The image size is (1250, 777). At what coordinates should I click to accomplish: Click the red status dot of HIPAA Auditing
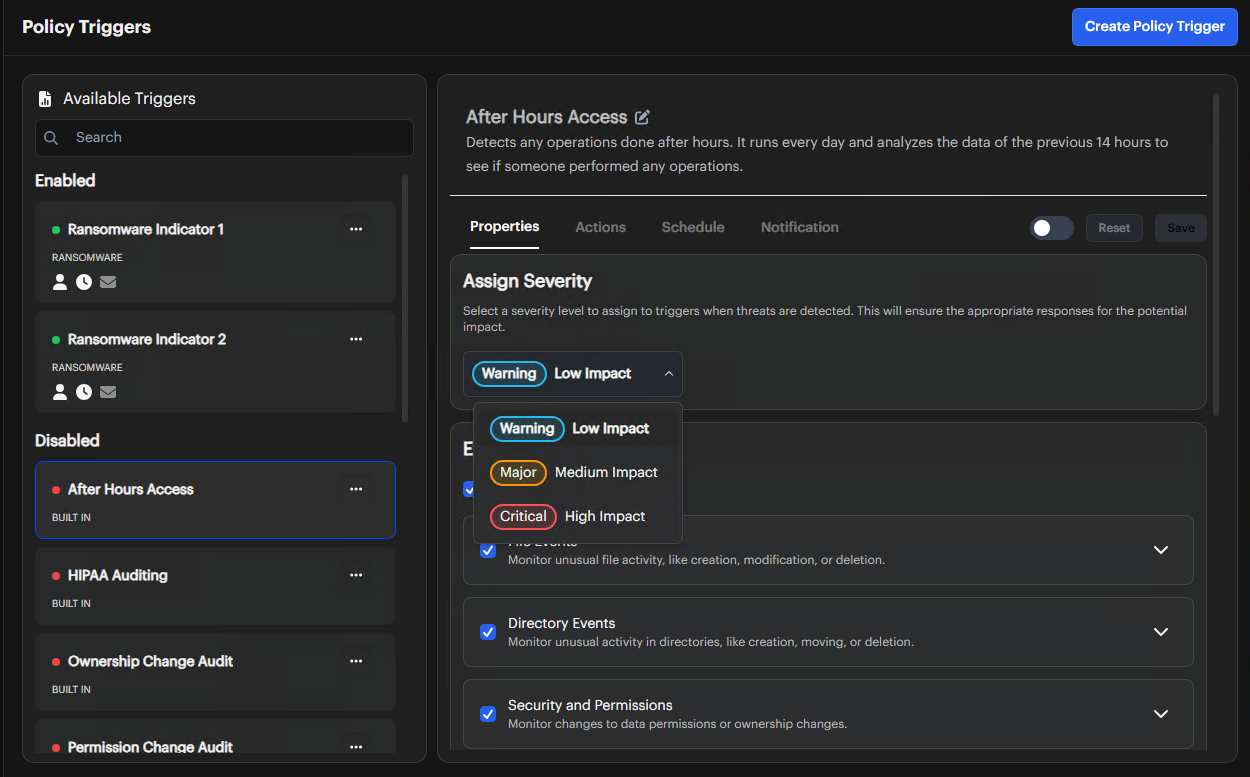56,576
